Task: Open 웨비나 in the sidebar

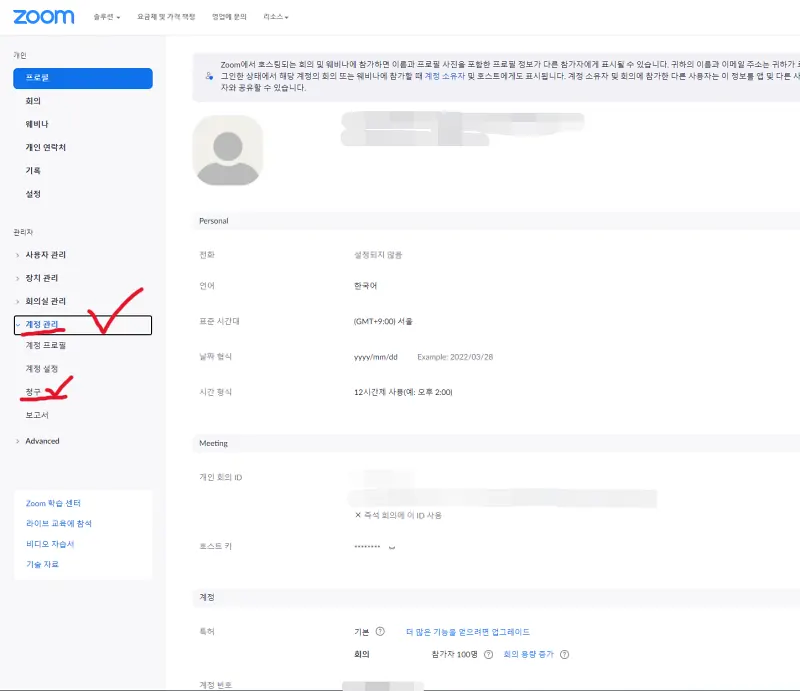Action: (37, 124)
